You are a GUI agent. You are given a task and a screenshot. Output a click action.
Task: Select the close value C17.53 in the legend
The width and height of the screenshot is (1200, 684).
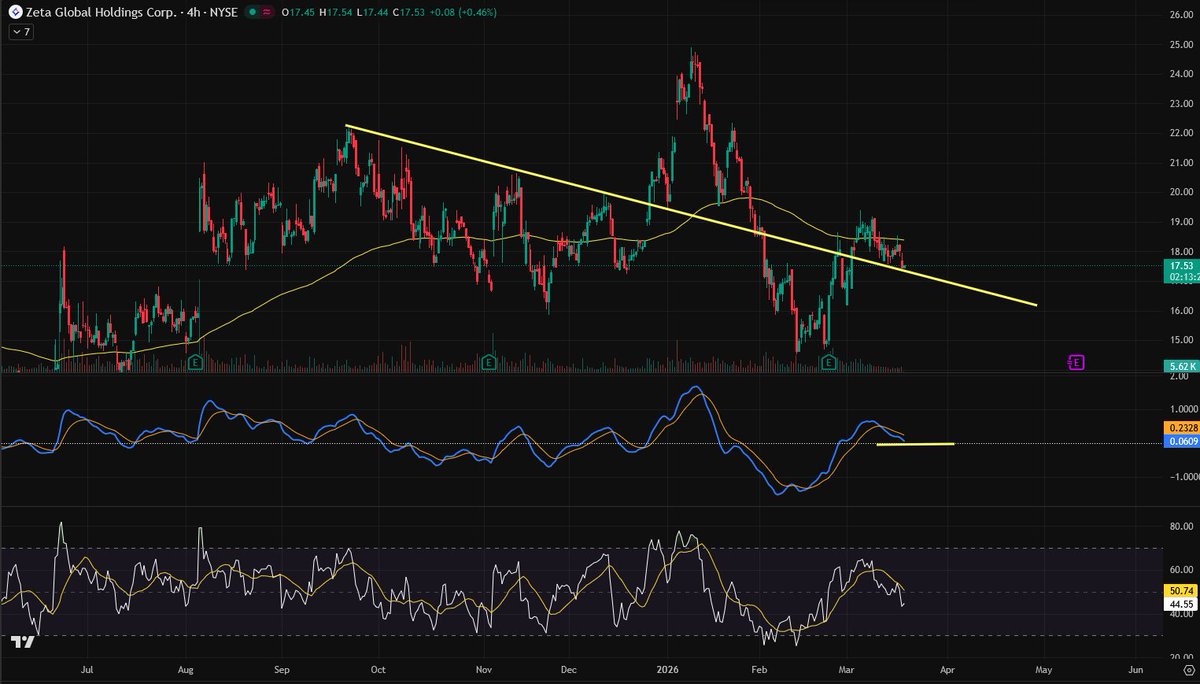coord(411,12)
